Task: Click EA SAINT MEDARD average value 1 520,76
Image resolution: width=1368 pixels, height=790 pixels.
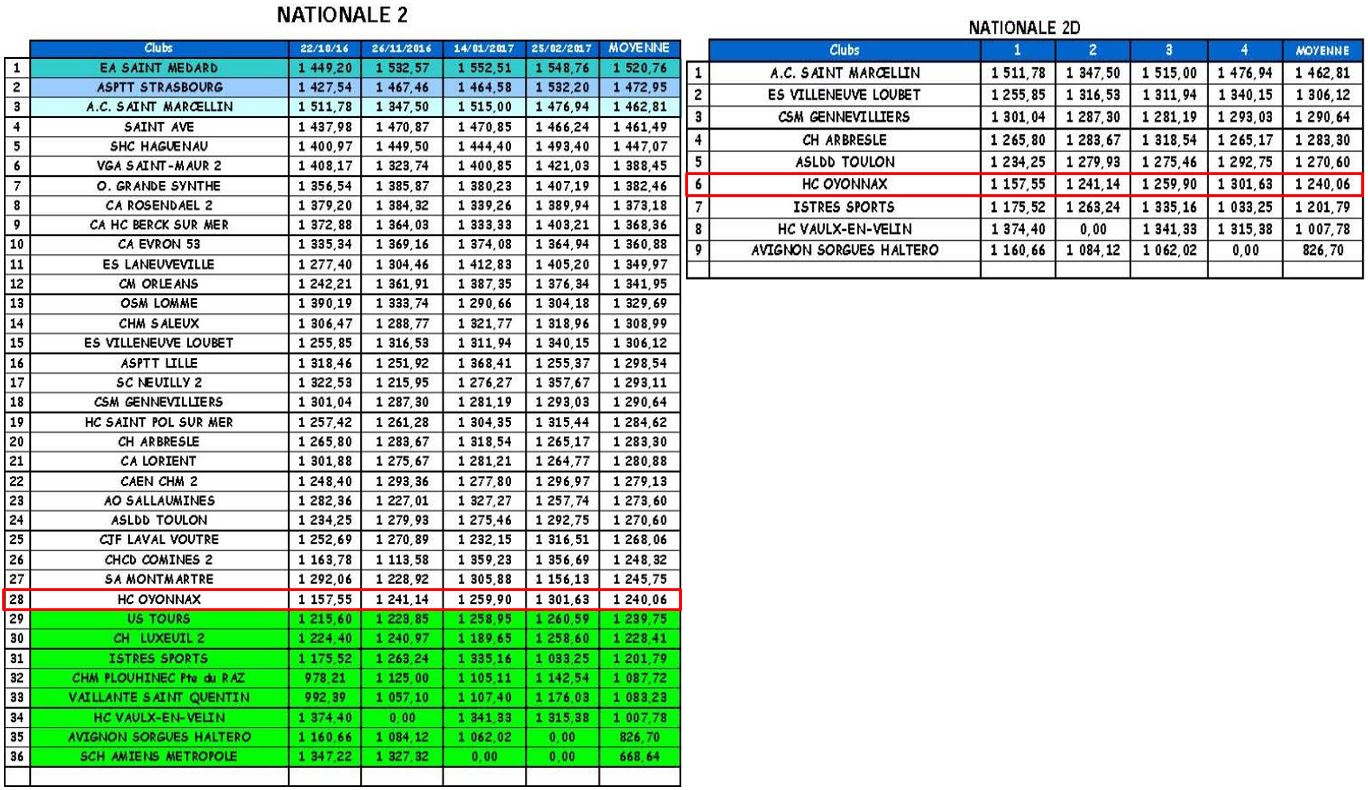Action: (x=637, y=68)
